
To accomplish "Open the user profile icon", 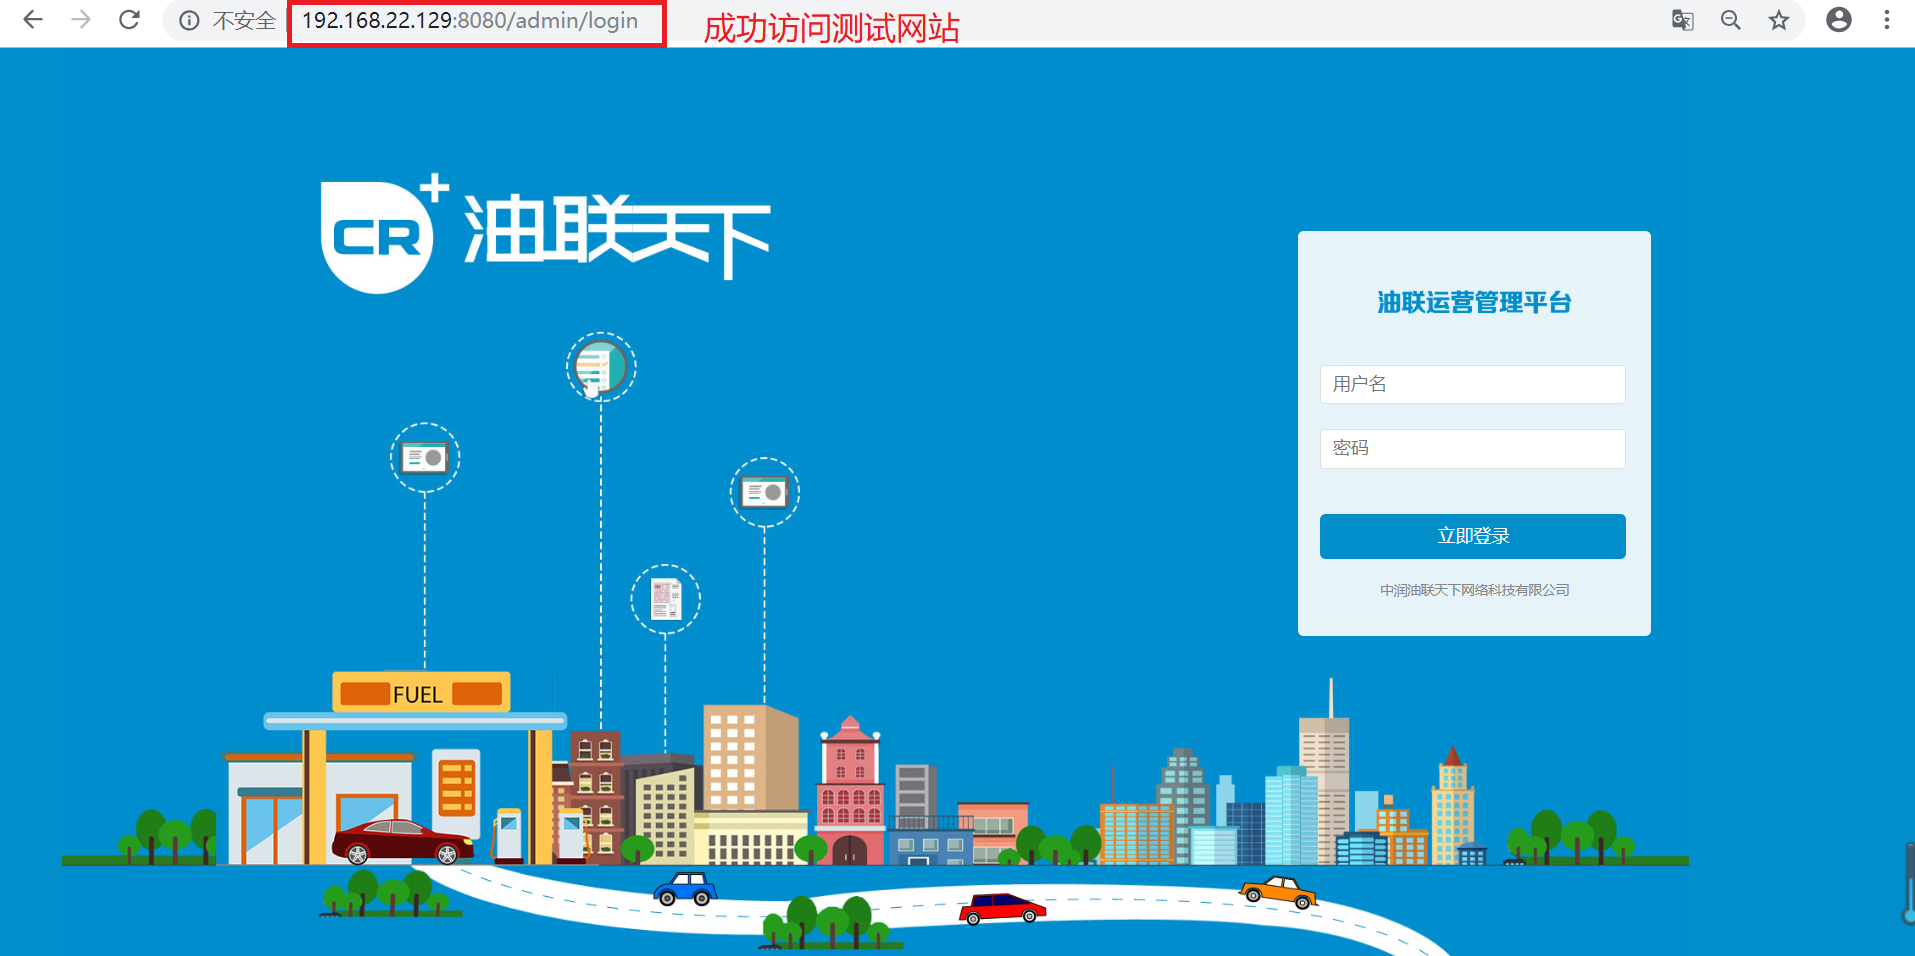I will pos(1839,20).
